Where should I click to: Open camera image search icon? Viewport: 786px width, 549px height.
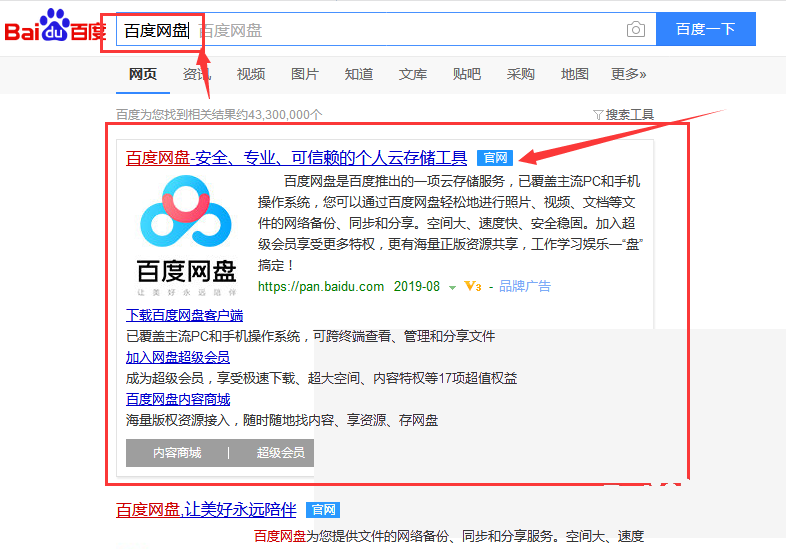click(636, 30)
